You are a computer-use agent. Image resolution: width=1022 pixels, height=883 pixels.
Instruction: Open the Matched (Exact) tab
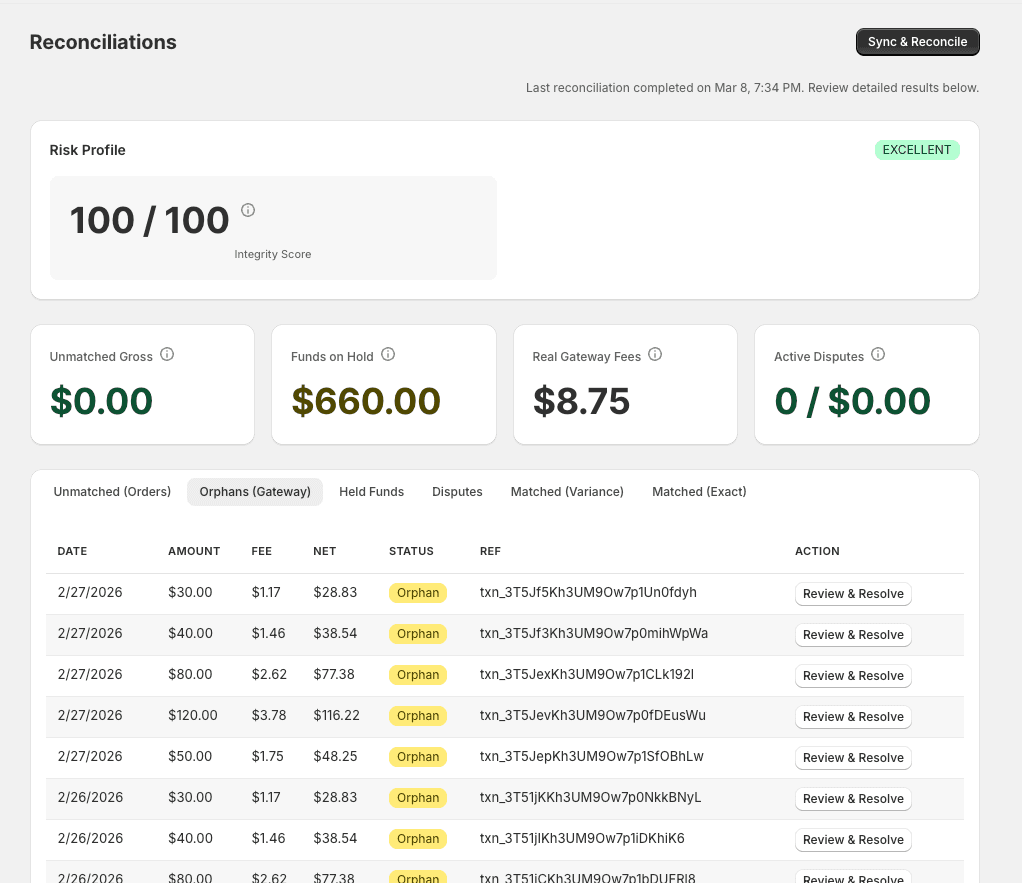click(x=698, y=491)
